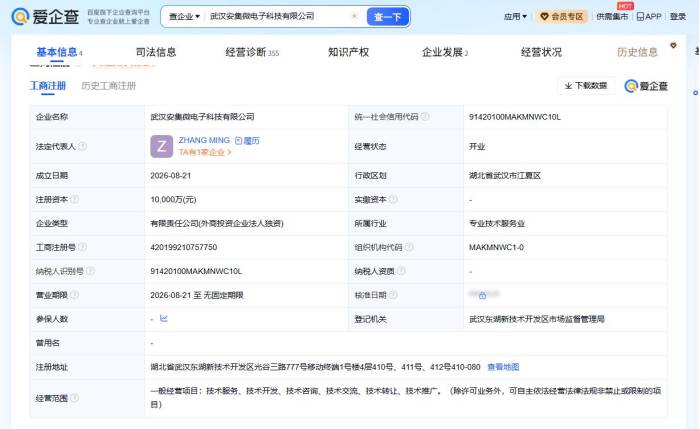Click the 下载数据 download button
This screenshot has height=429, width=700.
click(x=586, y=86)
